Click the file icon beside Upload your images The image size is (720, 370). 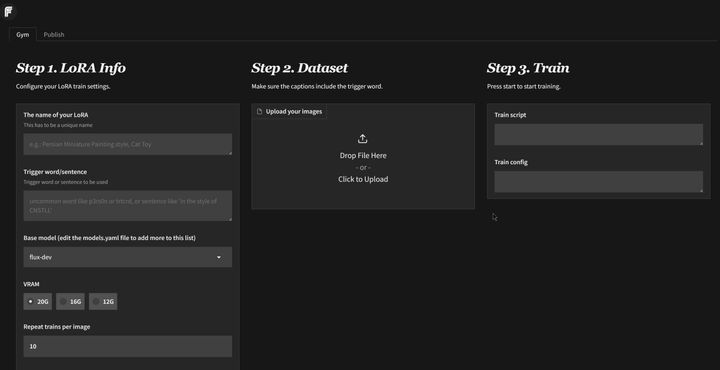tap(259, 112)
